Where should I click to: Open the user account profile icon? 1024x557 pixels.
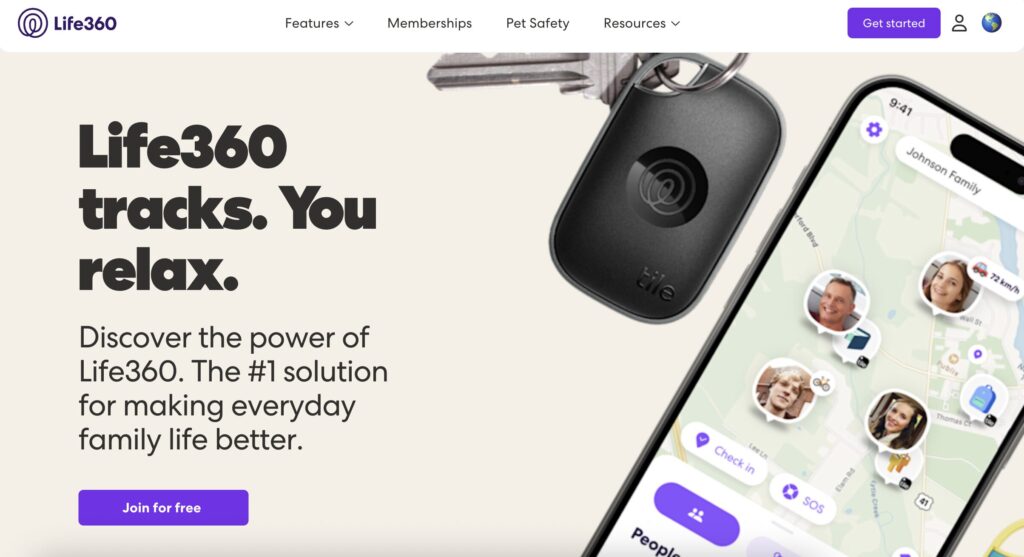(x=959, y=23)
